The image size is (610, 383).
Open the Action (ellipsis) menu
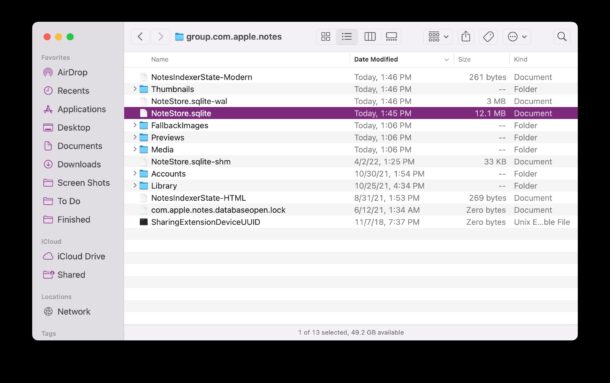pos(517,37)
